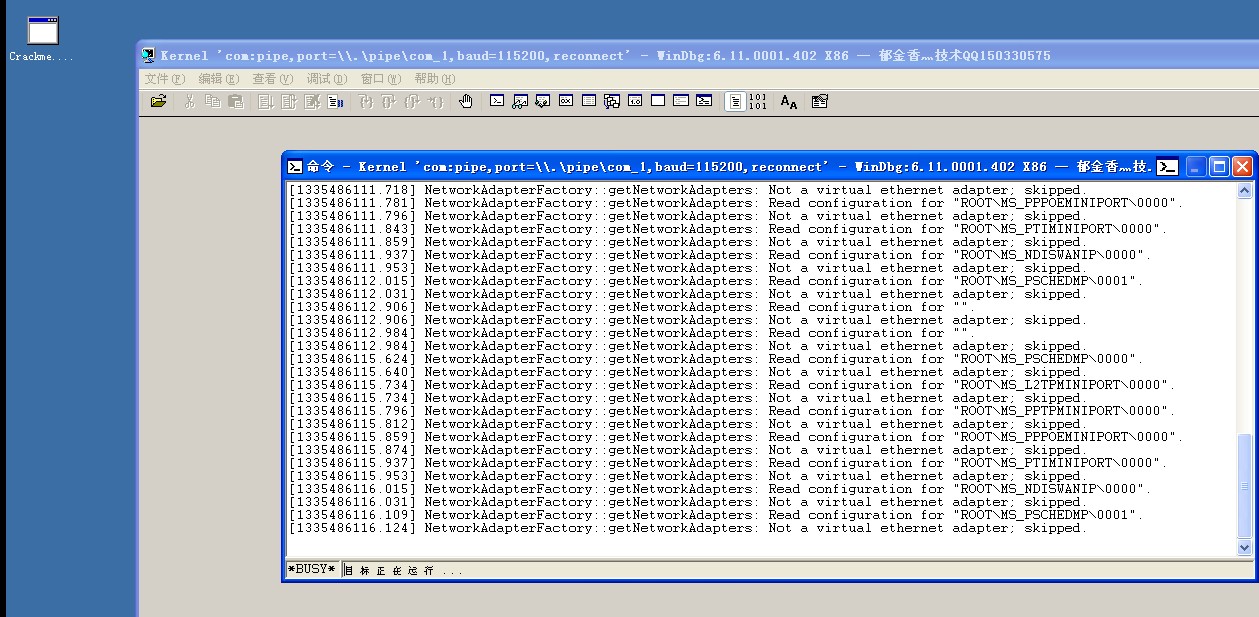1259x617 pixels.
Task: Open the 文件(F) menu
Action: pyautogui.click(x=165, y=78)
